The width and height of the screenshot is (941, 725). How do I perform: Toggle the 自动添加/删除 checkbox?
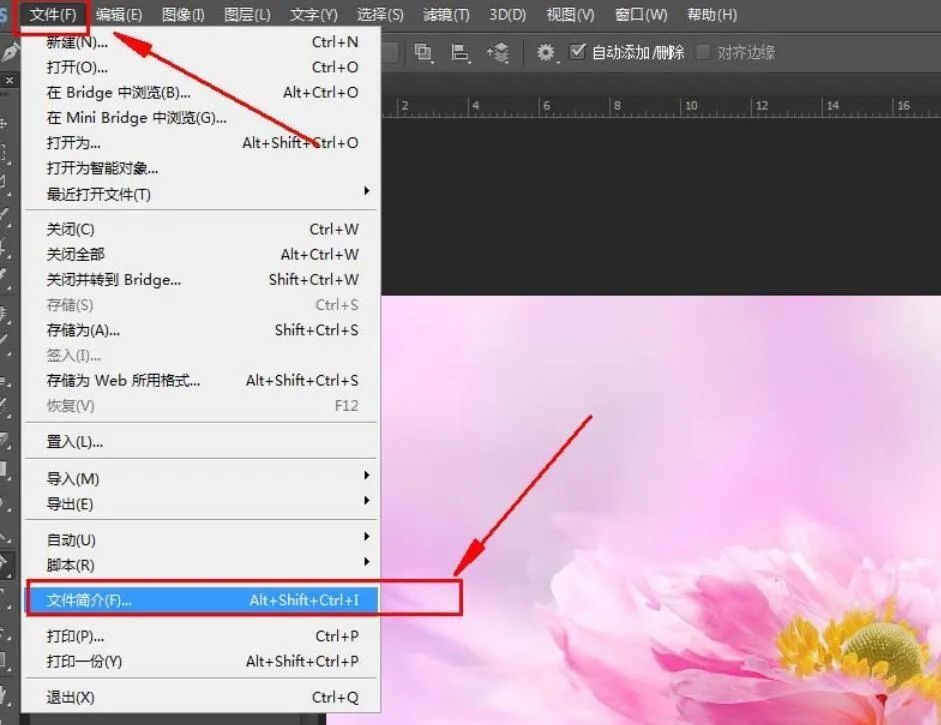tap(578, 52)
